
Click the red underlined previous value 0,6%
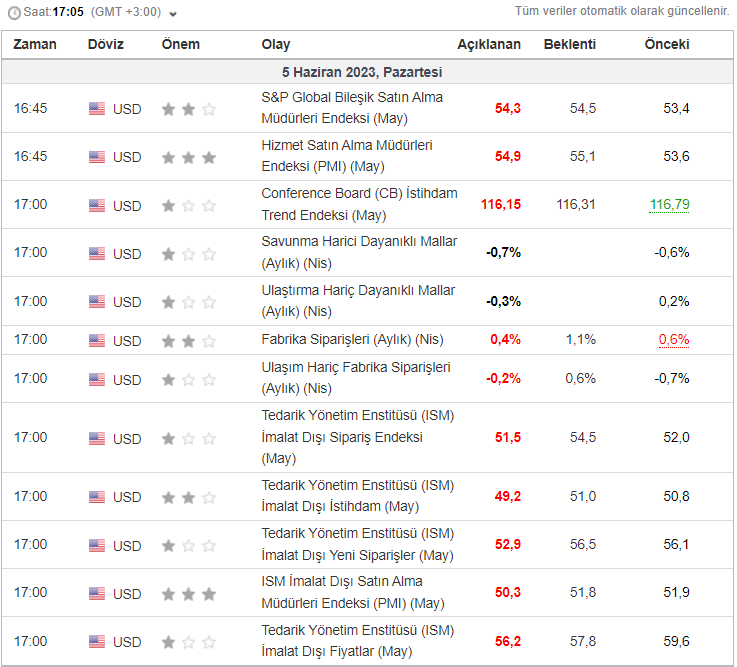673,340
